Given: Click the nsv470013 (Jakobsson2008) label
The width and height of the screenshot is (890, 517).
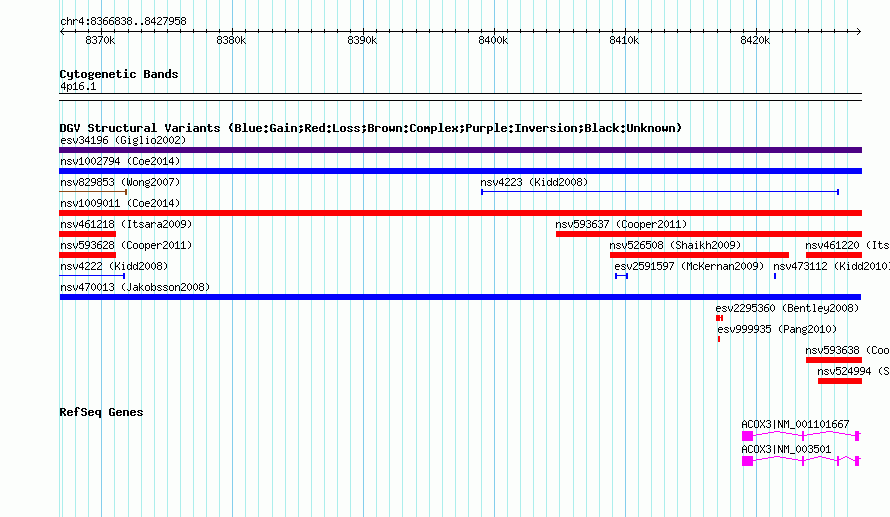Looking at the screenshot, I should 135,287.
